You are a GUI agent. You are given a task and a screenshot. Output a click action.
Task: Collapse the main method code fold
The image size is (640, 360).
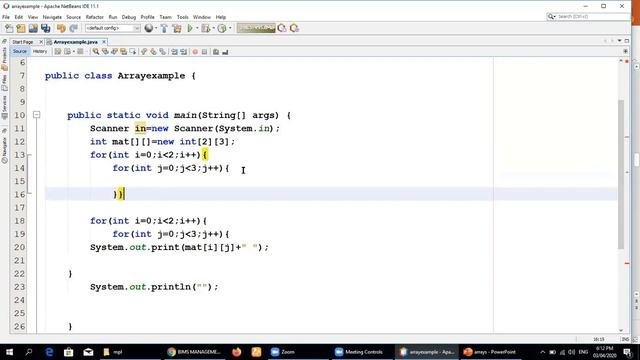[36, 115]
